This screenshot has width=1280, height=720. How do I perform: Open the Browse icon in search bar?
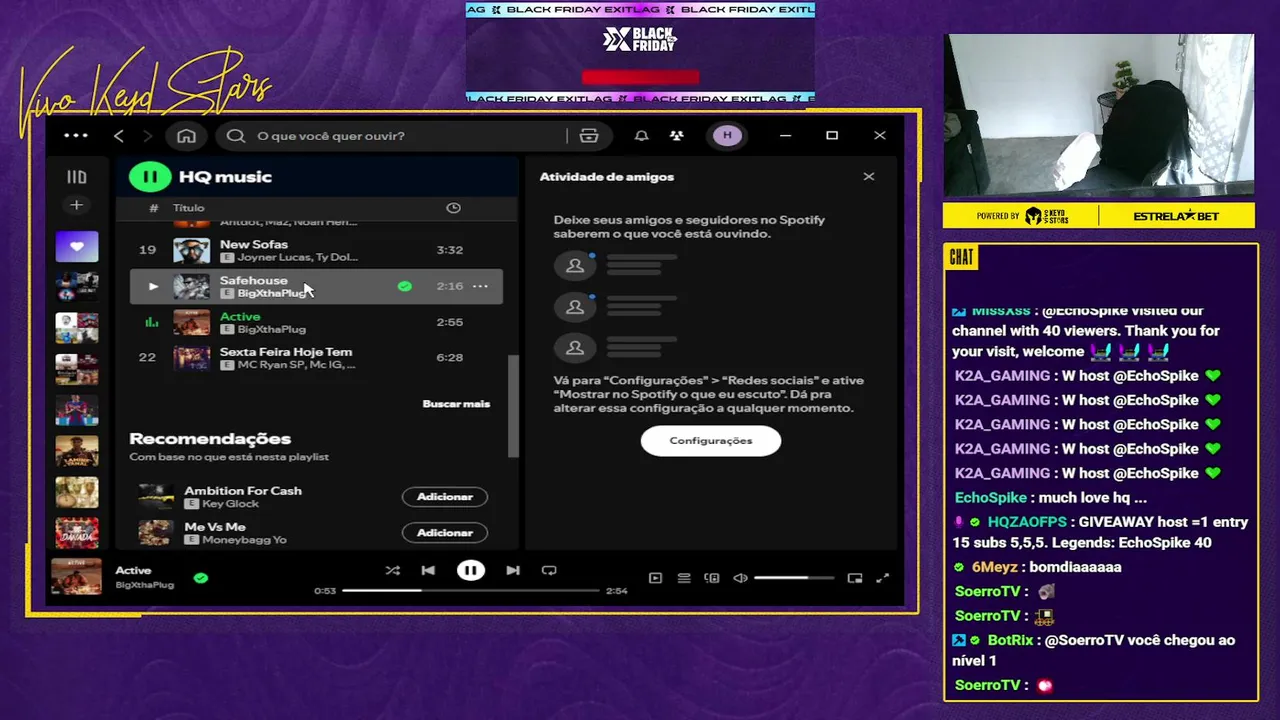pos(589,136)
